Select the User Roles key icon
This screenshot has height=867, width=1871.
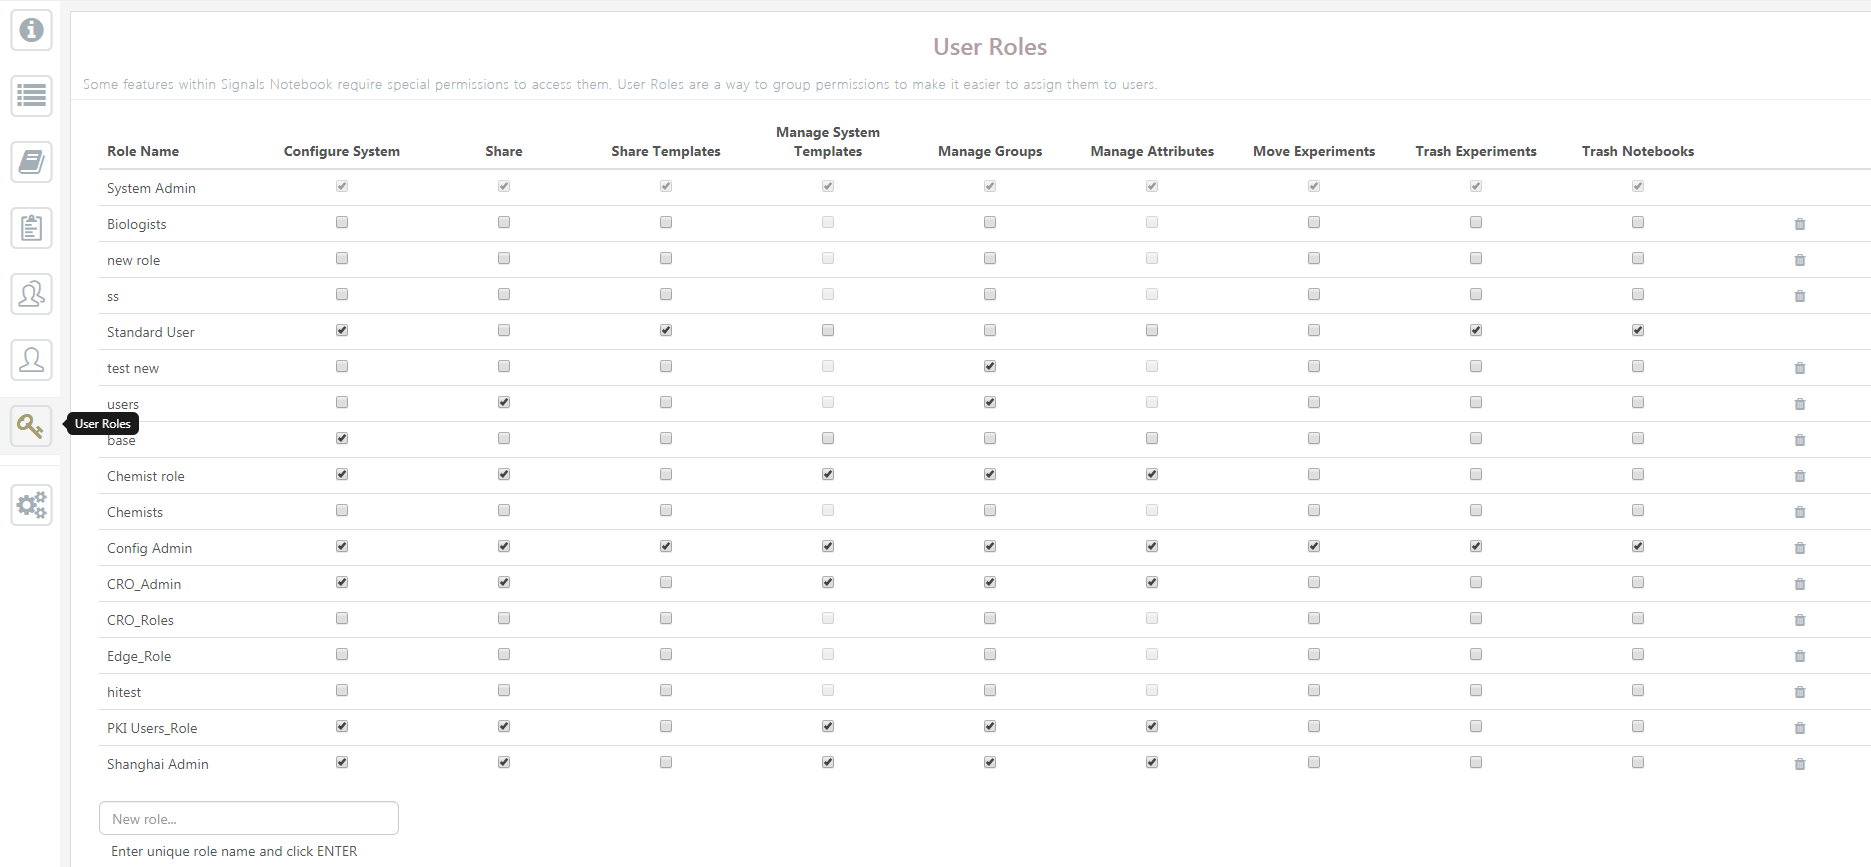31,426
